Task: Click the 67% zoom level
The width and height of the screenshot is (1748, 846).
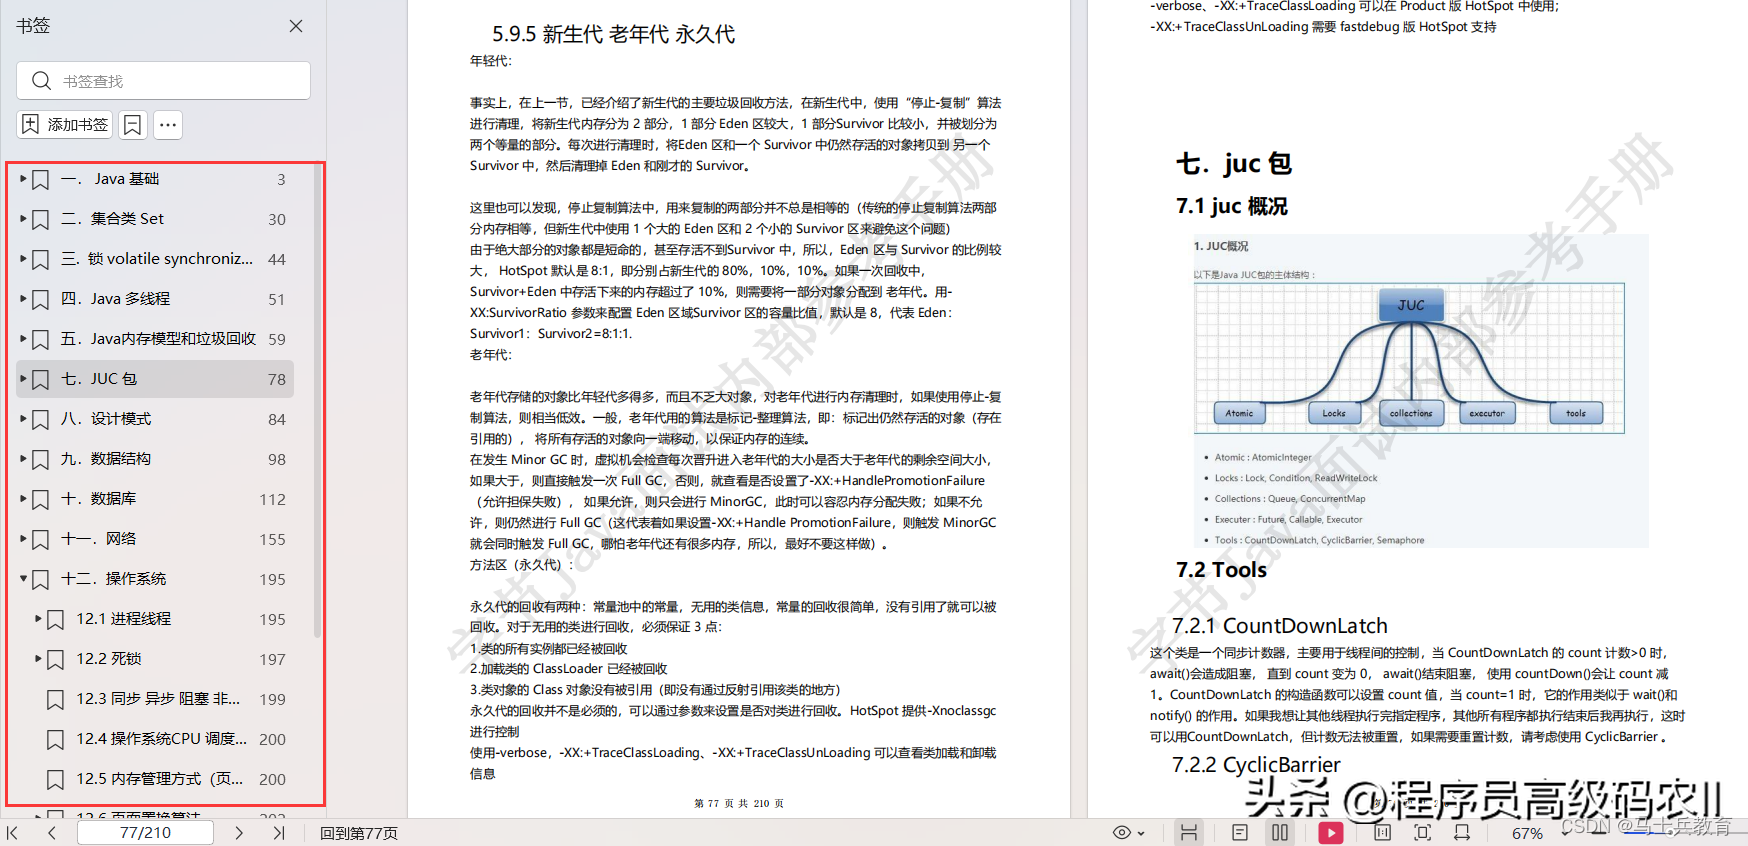Action: point(1527,834)
